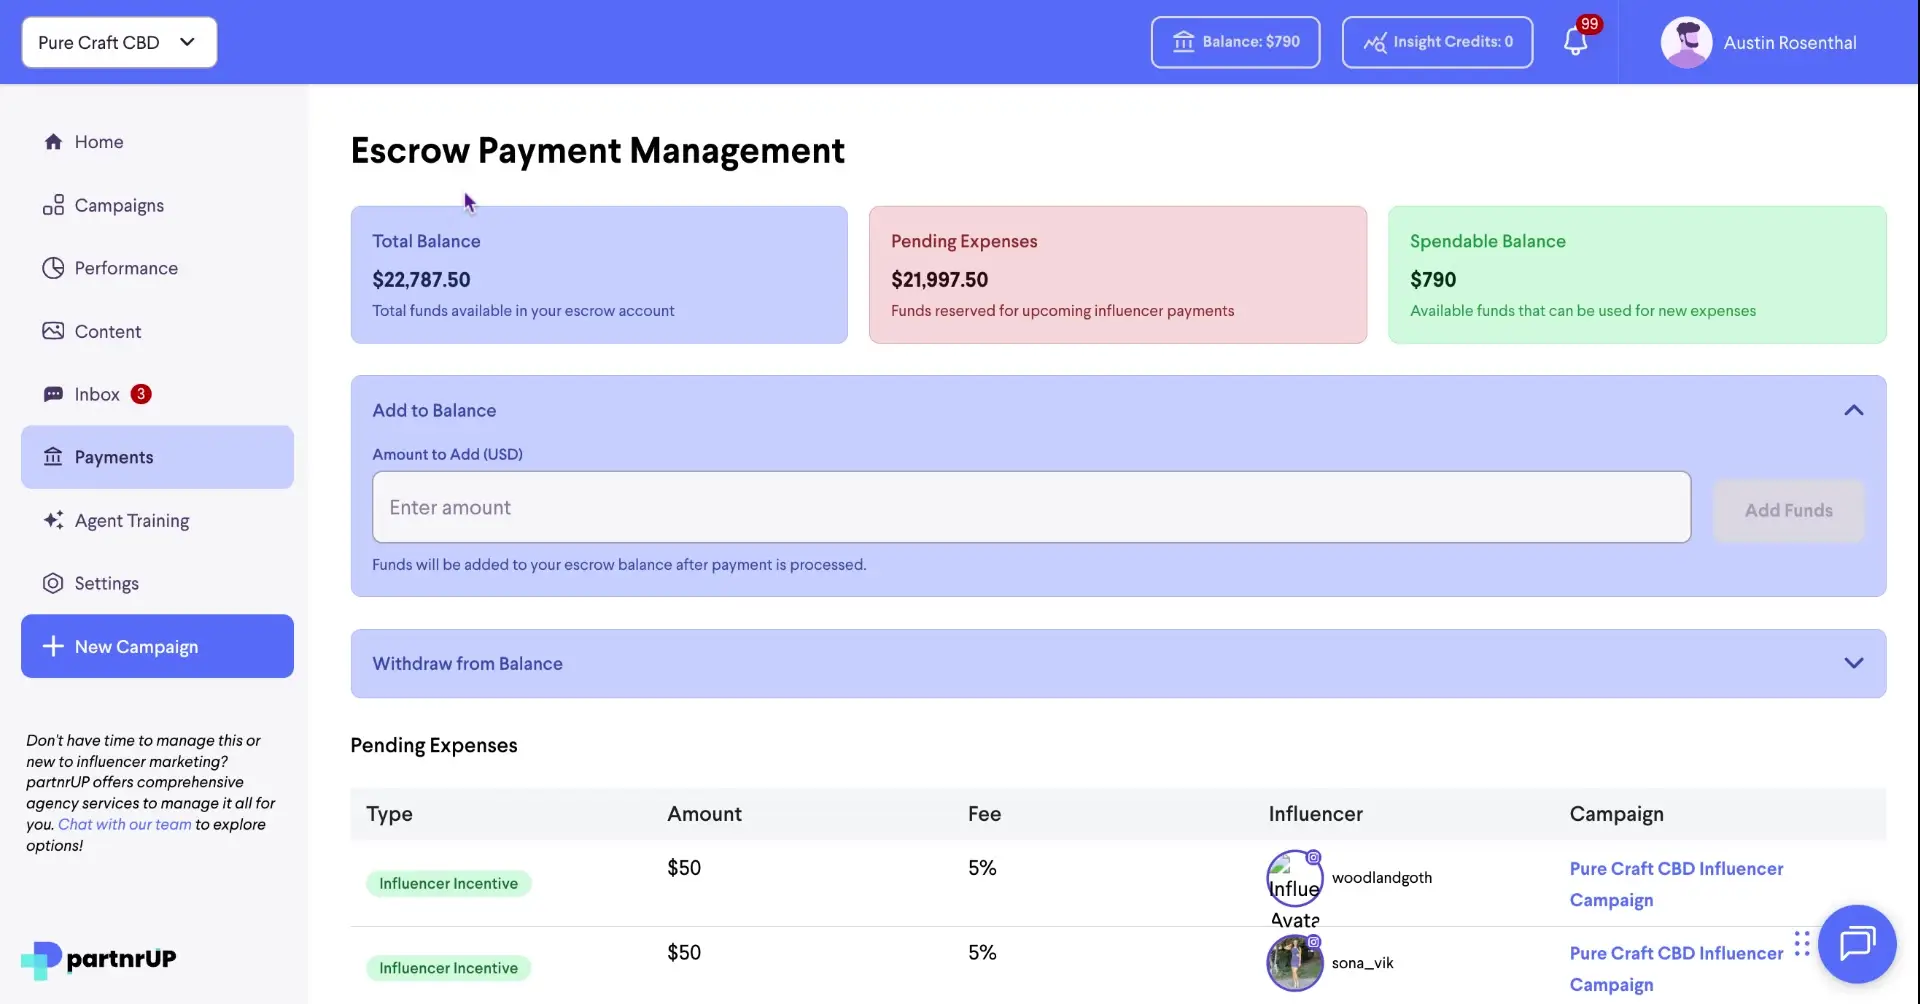This screenshot has height=1004, width=1920.
Task: Click the drag handle dots on expense row
Action: pos(1803,943)
